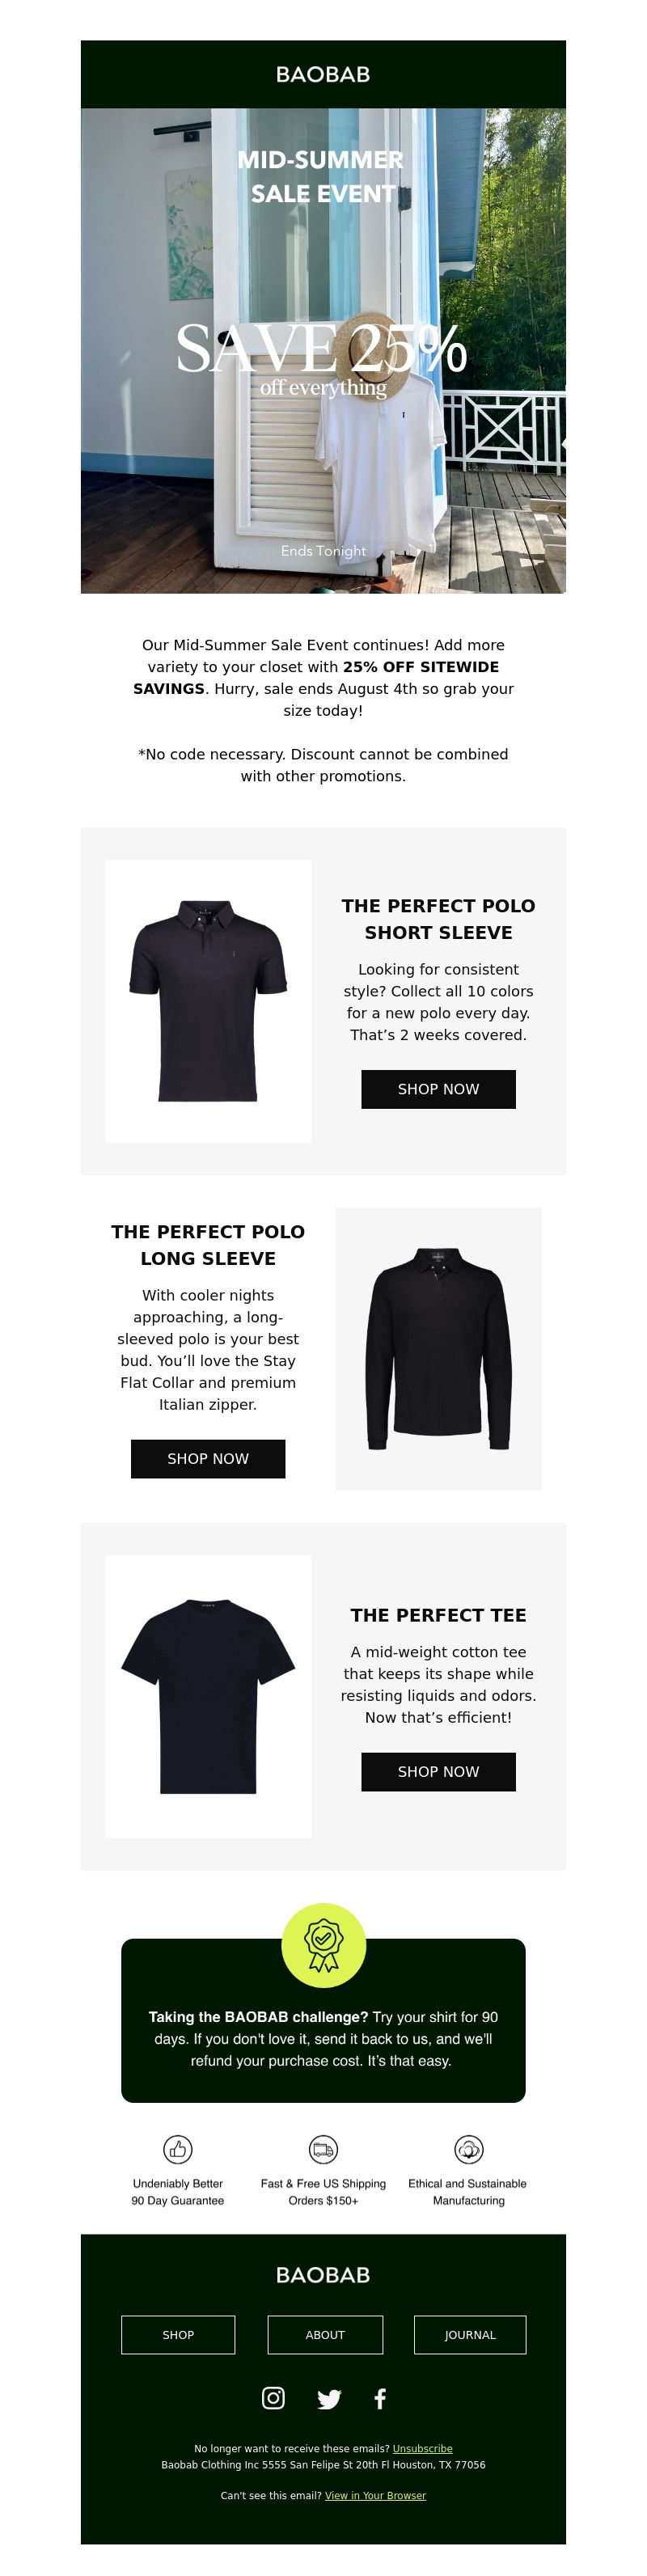
Task: Click the Unsubscribe link
Action: pyautogui.click(x=422, y=2448)
